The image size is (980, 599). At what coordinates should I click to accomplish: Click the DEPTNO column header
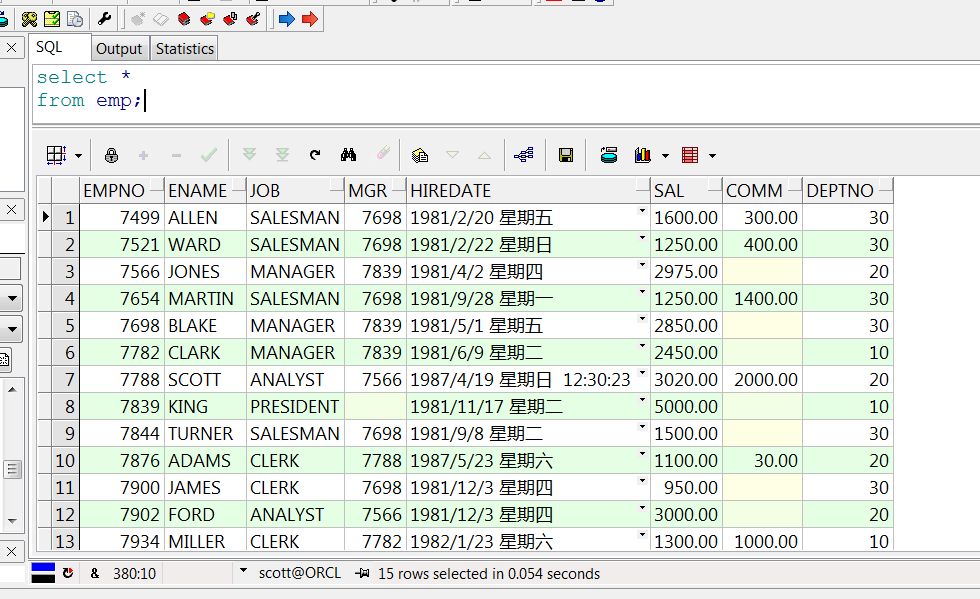click(x=848, y=190)
